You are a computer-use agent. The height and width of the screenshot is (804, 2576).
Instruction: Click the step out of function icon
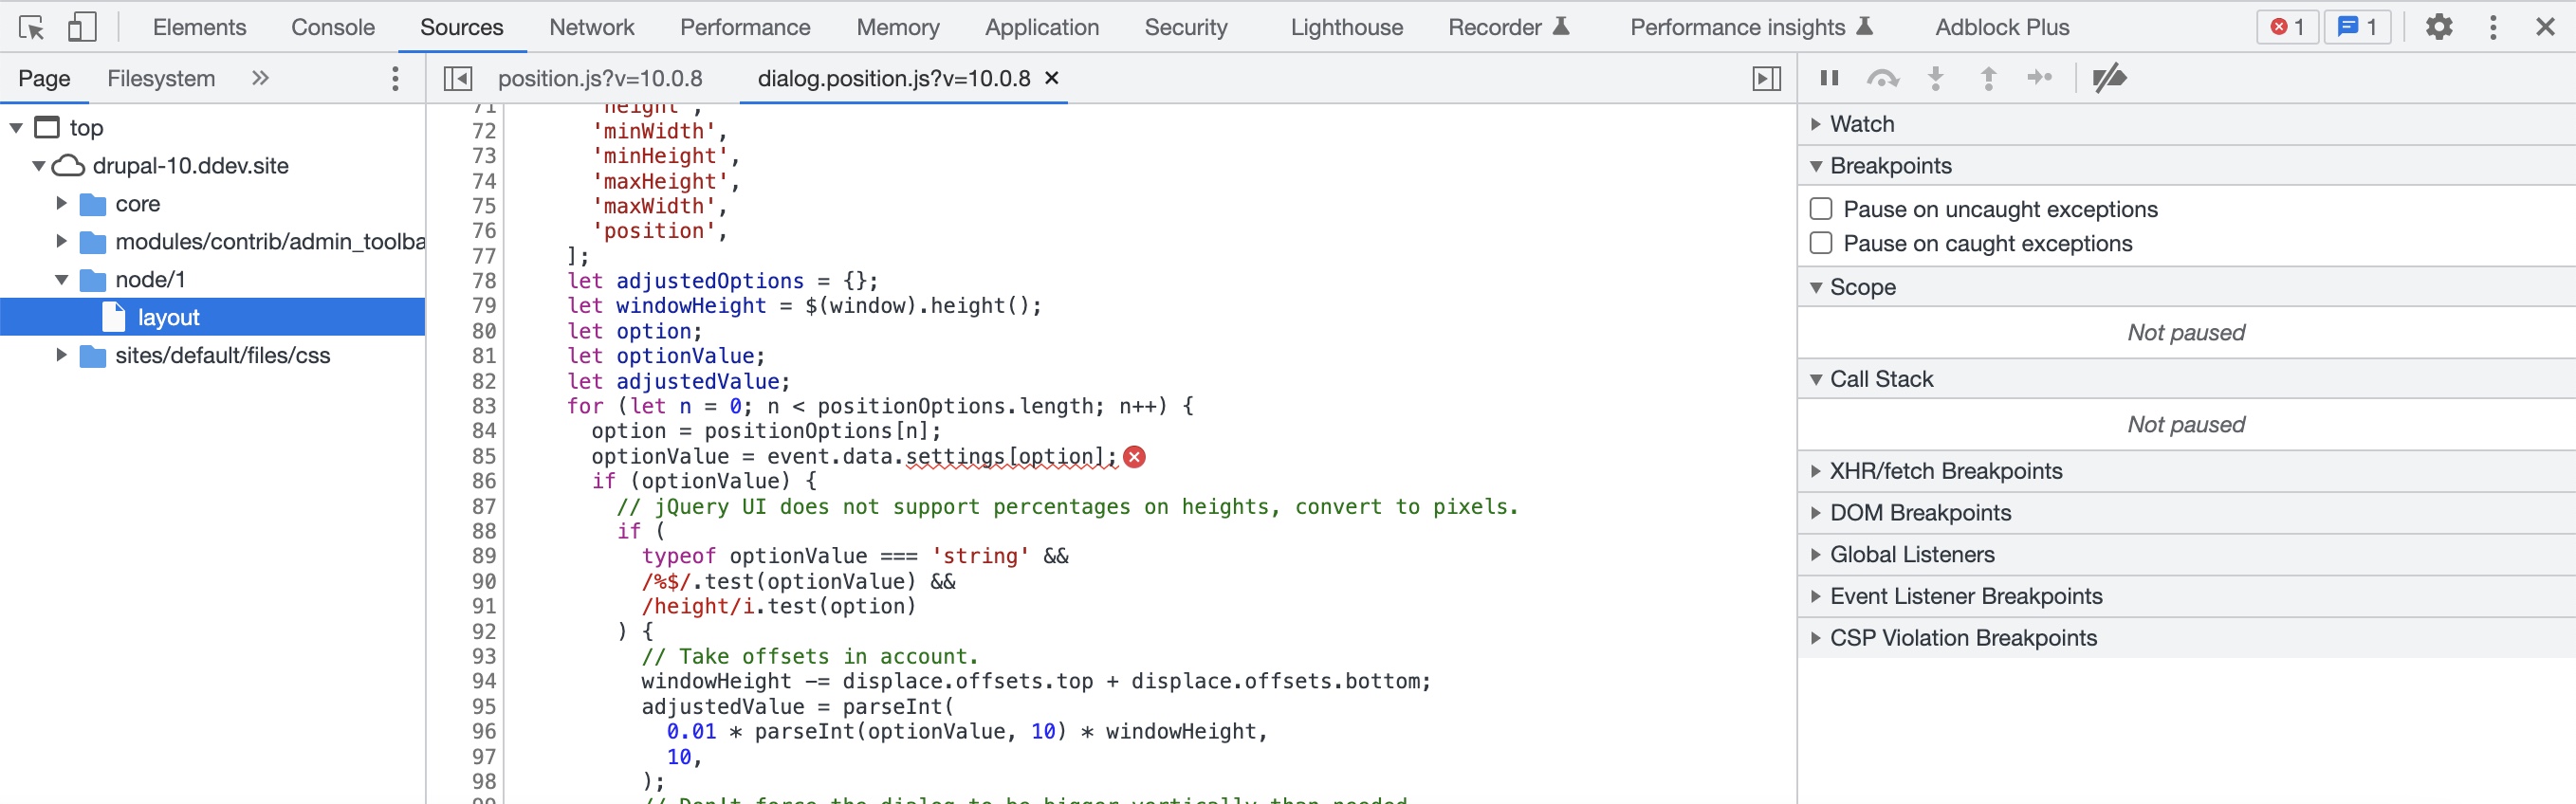1988,78
